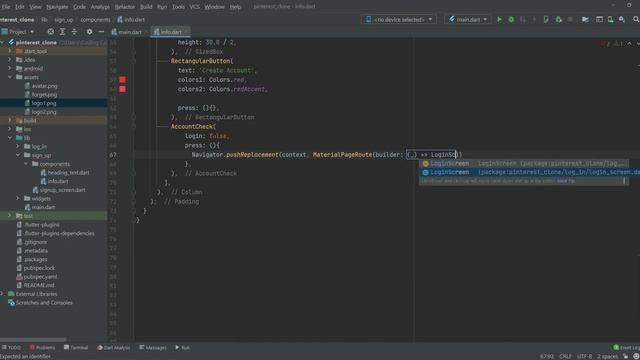
Task: Open README.md file
Action: pos(39,285)
